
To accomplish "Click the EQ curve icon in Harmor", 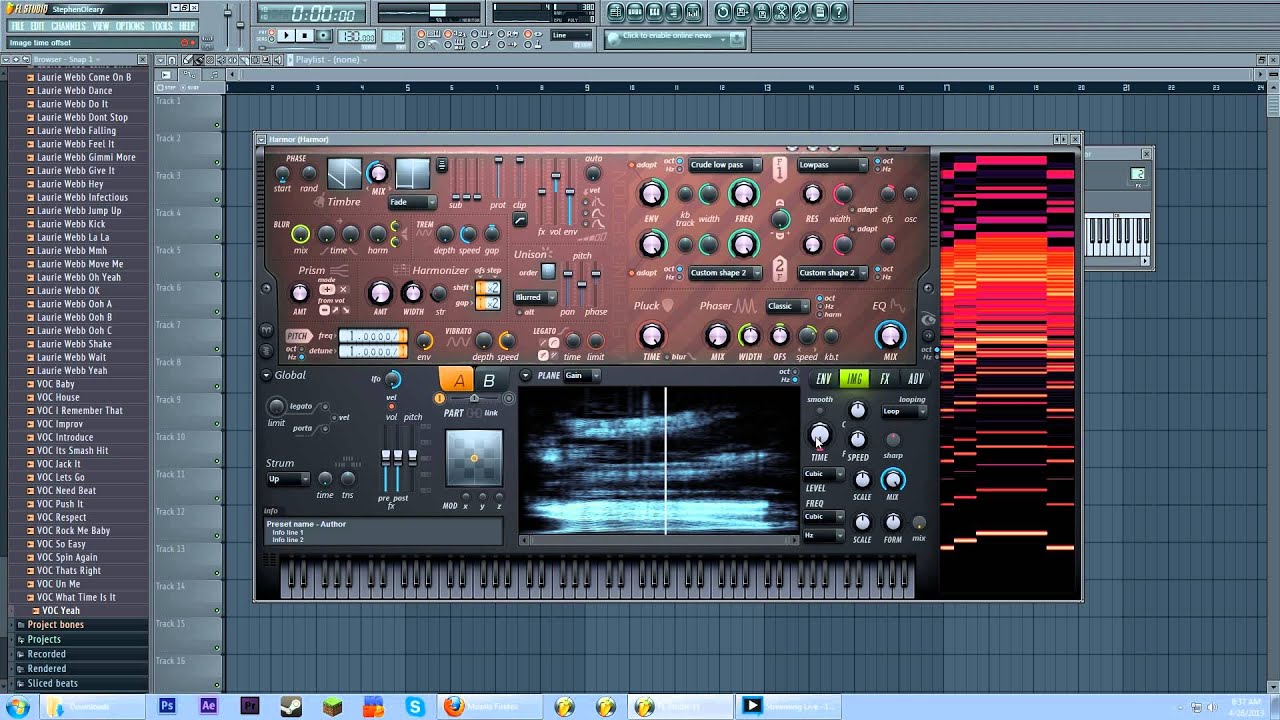I will tap(897, 306).
